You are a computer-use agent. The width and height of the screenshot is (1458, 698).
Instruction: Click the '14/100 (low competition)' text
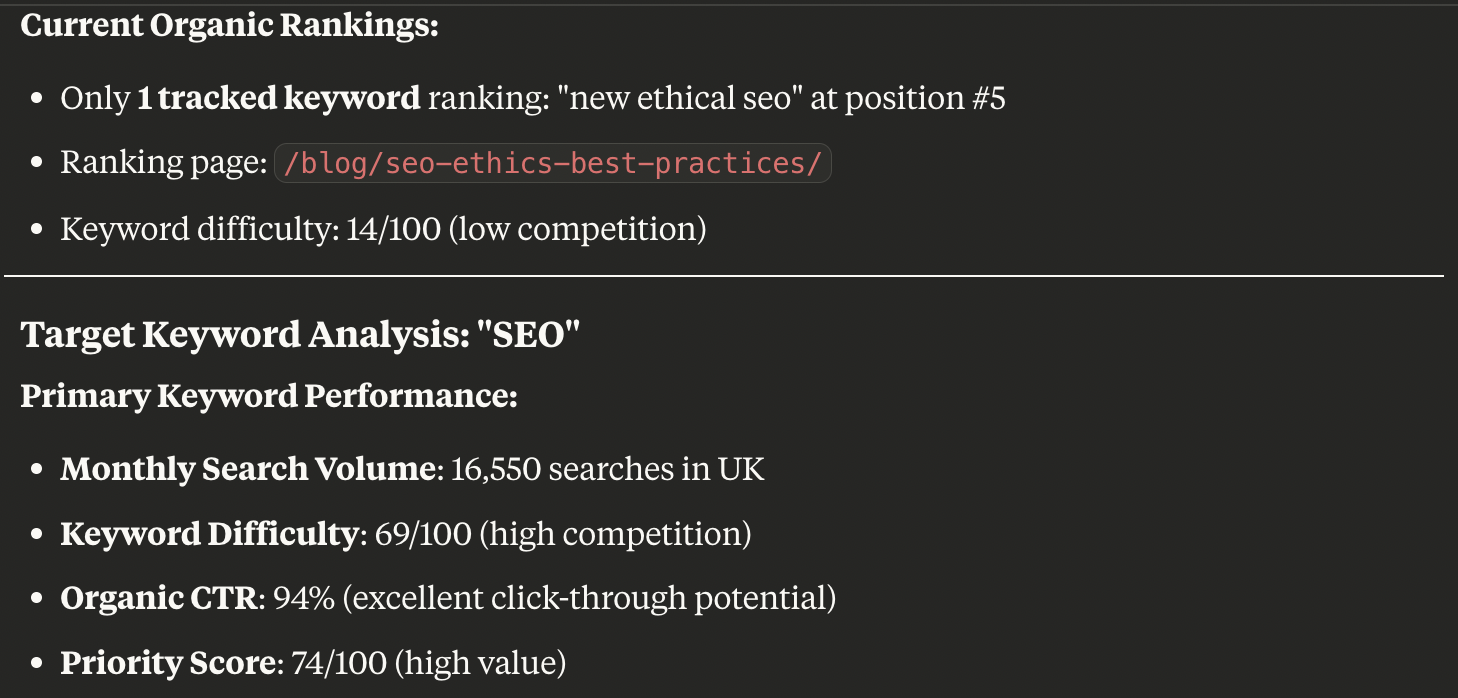pyautogui.click(x=526, y=229)
